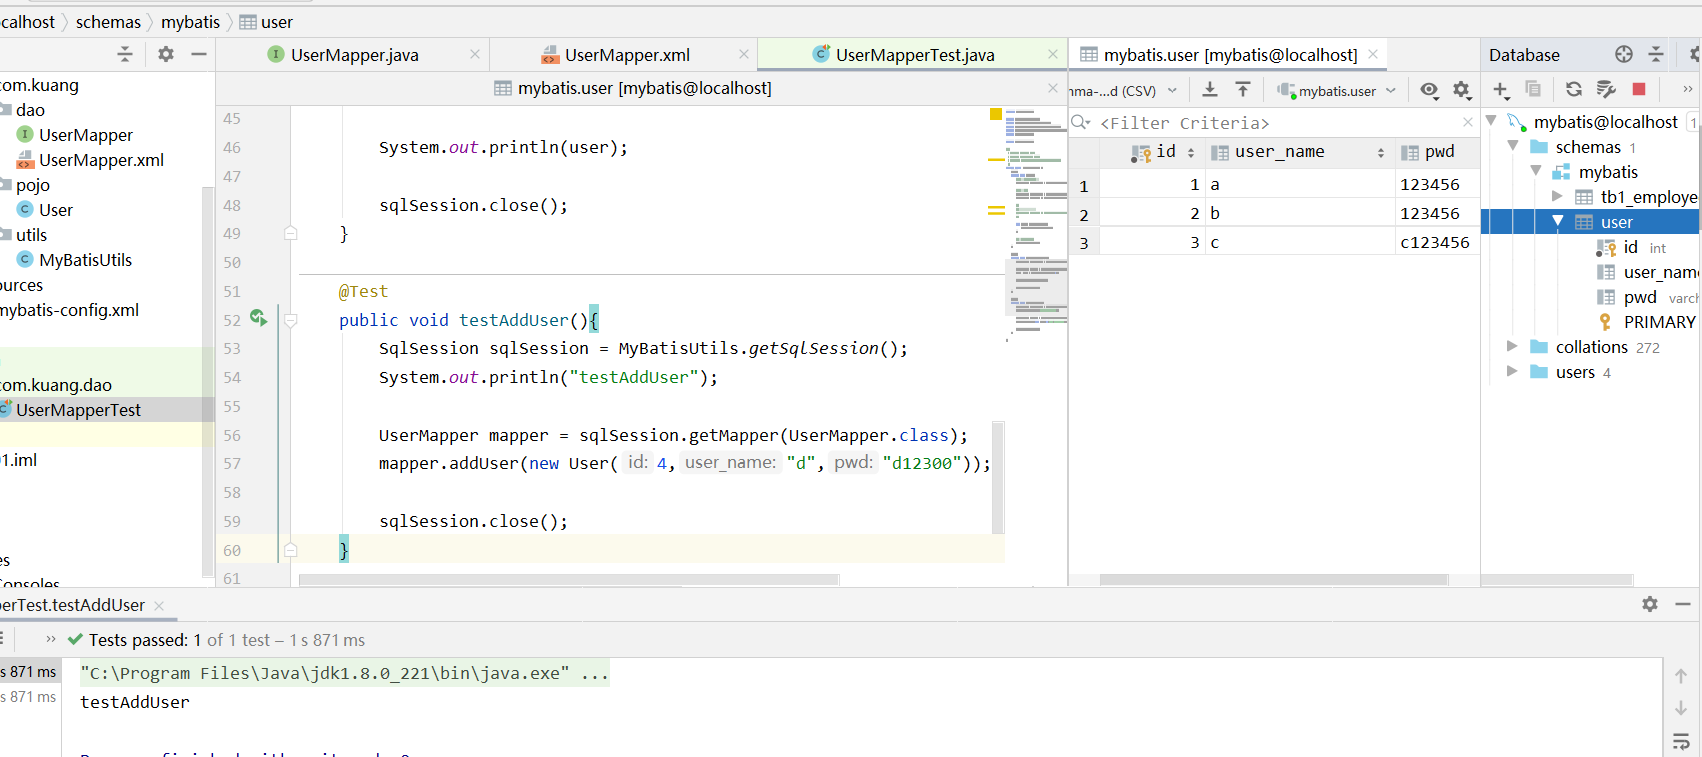Collapse the selected user table node

click(x=1558, y=221)
